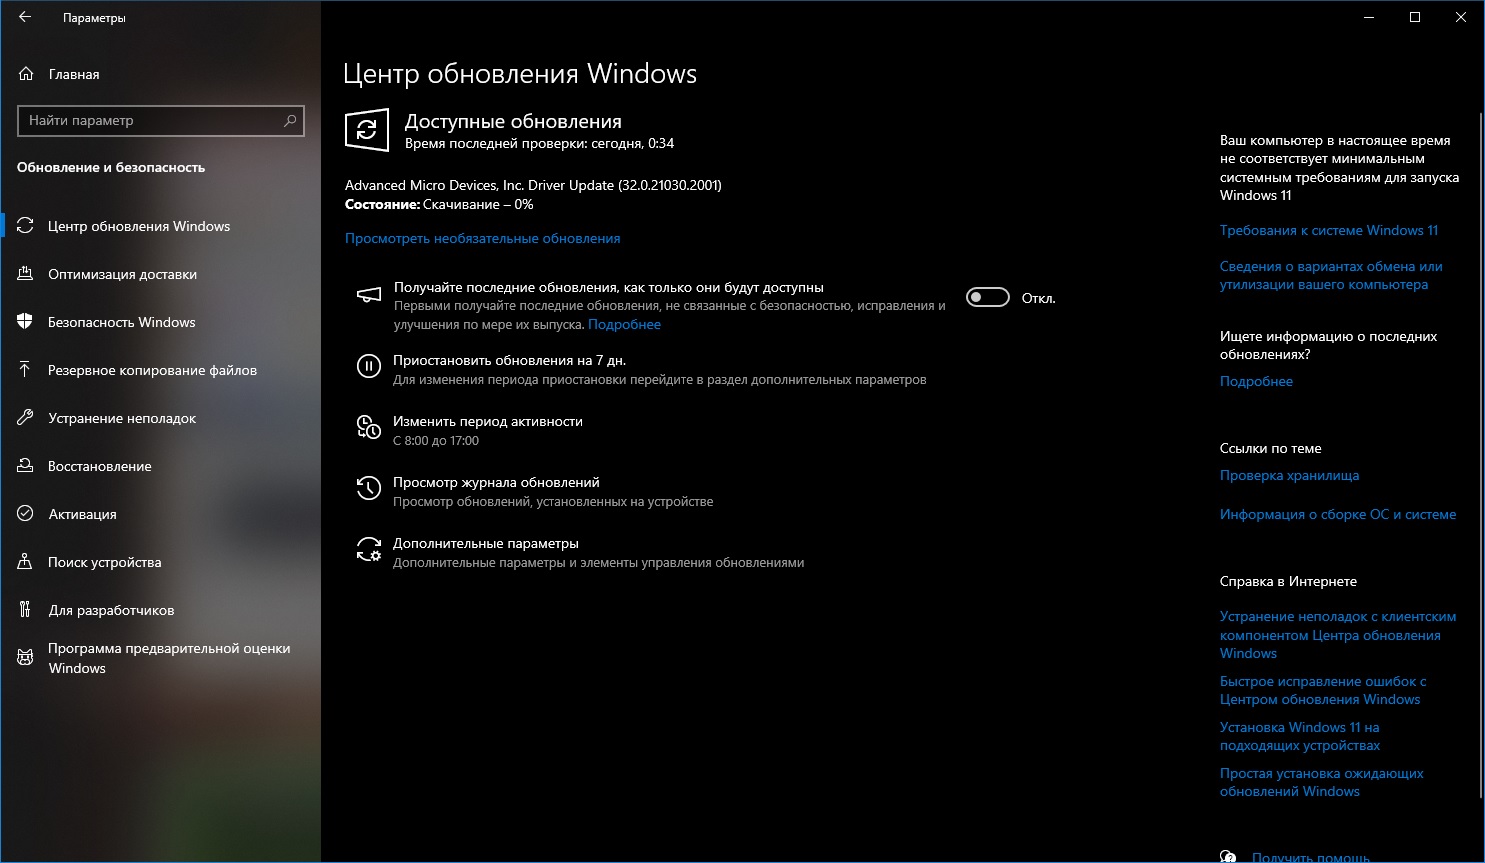Screen dimensions: 1485x863
Task: Click 'Состояние: Скачивание – 0%' status text
Action: (439, 204)
